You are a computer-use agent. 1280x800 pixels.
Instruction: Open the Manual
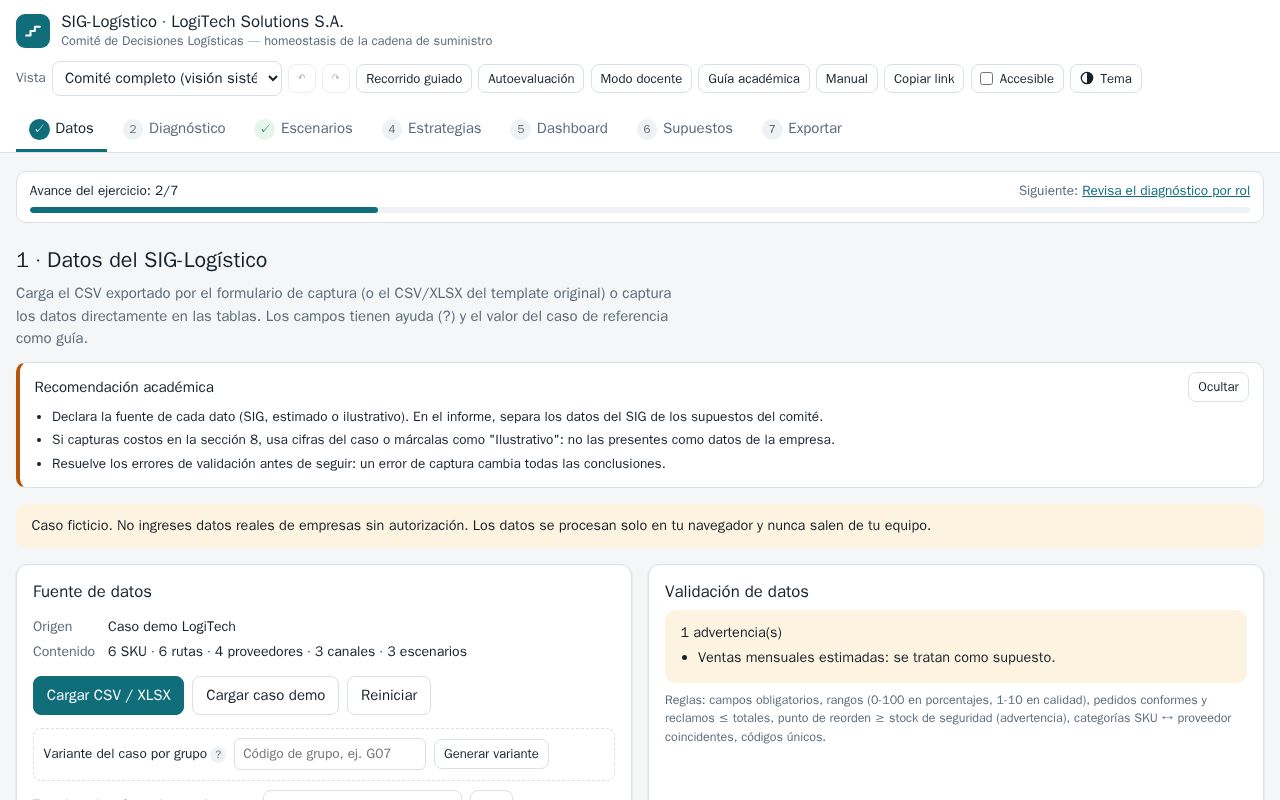(847, 79)
